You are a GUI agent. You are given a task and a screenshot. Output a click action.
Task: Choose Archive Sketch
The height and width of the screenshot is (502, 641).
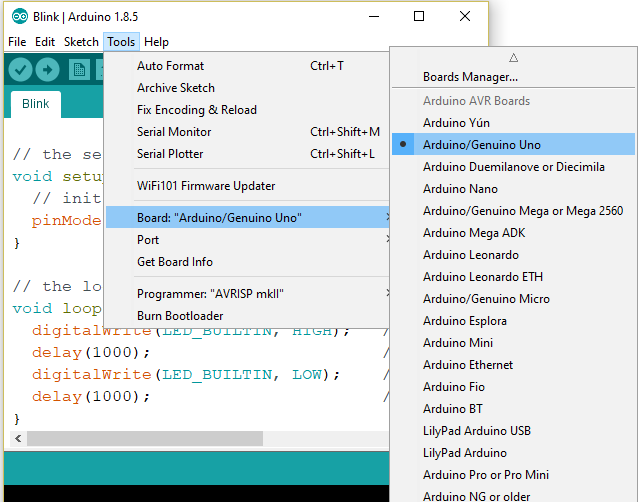247,87
